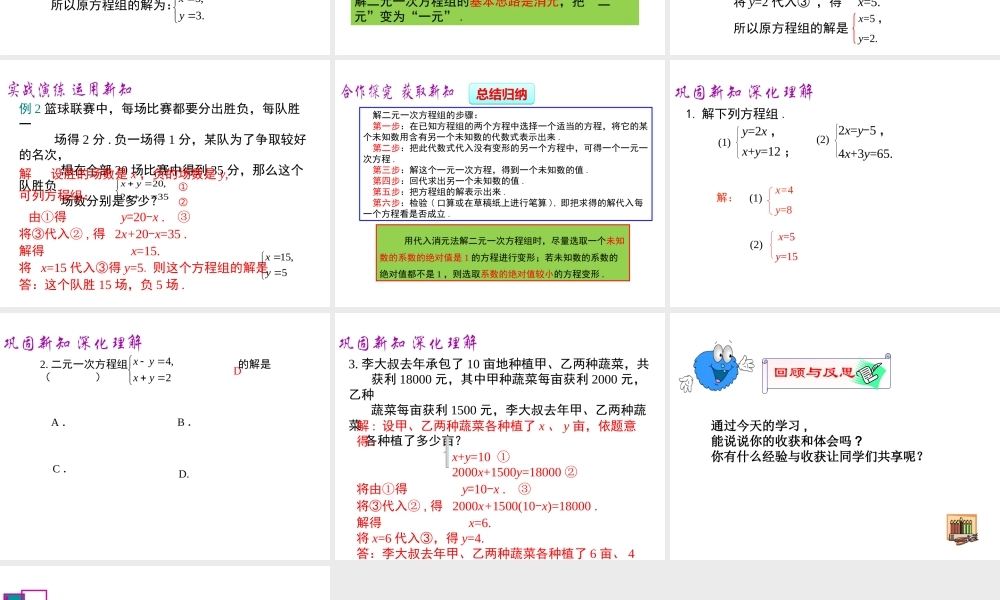
Task: Click the heading above the 李大叔 problem
Action: coord(408,343)
